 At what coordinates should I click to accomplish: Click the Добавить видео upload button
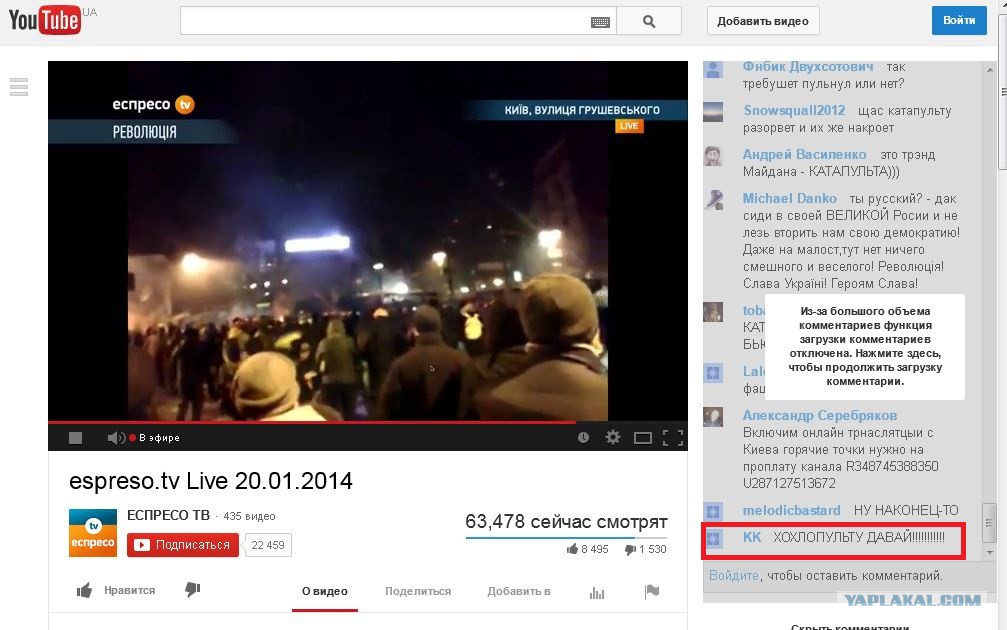tap(763, 21)
